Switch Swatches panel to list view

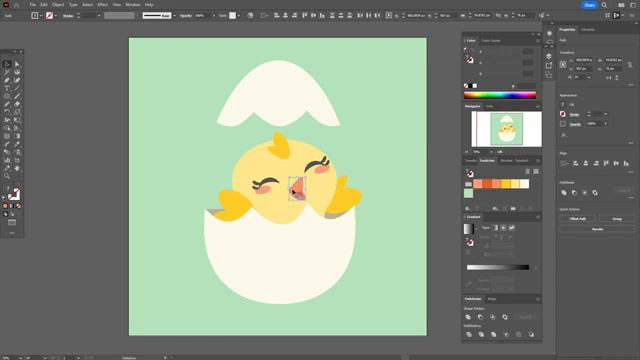pyautogui.click(x=527, y=172)
